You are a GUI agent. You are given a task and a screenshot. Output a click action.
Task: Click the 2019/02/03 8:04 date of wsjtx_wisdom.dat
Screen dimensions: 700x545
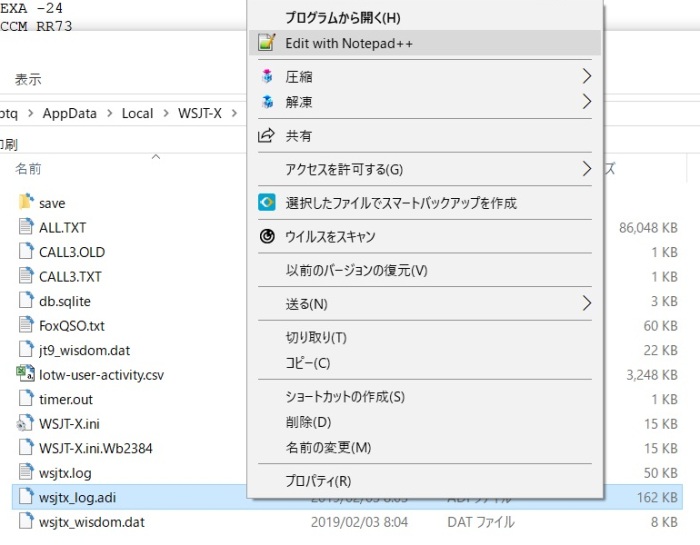point(359,522)
